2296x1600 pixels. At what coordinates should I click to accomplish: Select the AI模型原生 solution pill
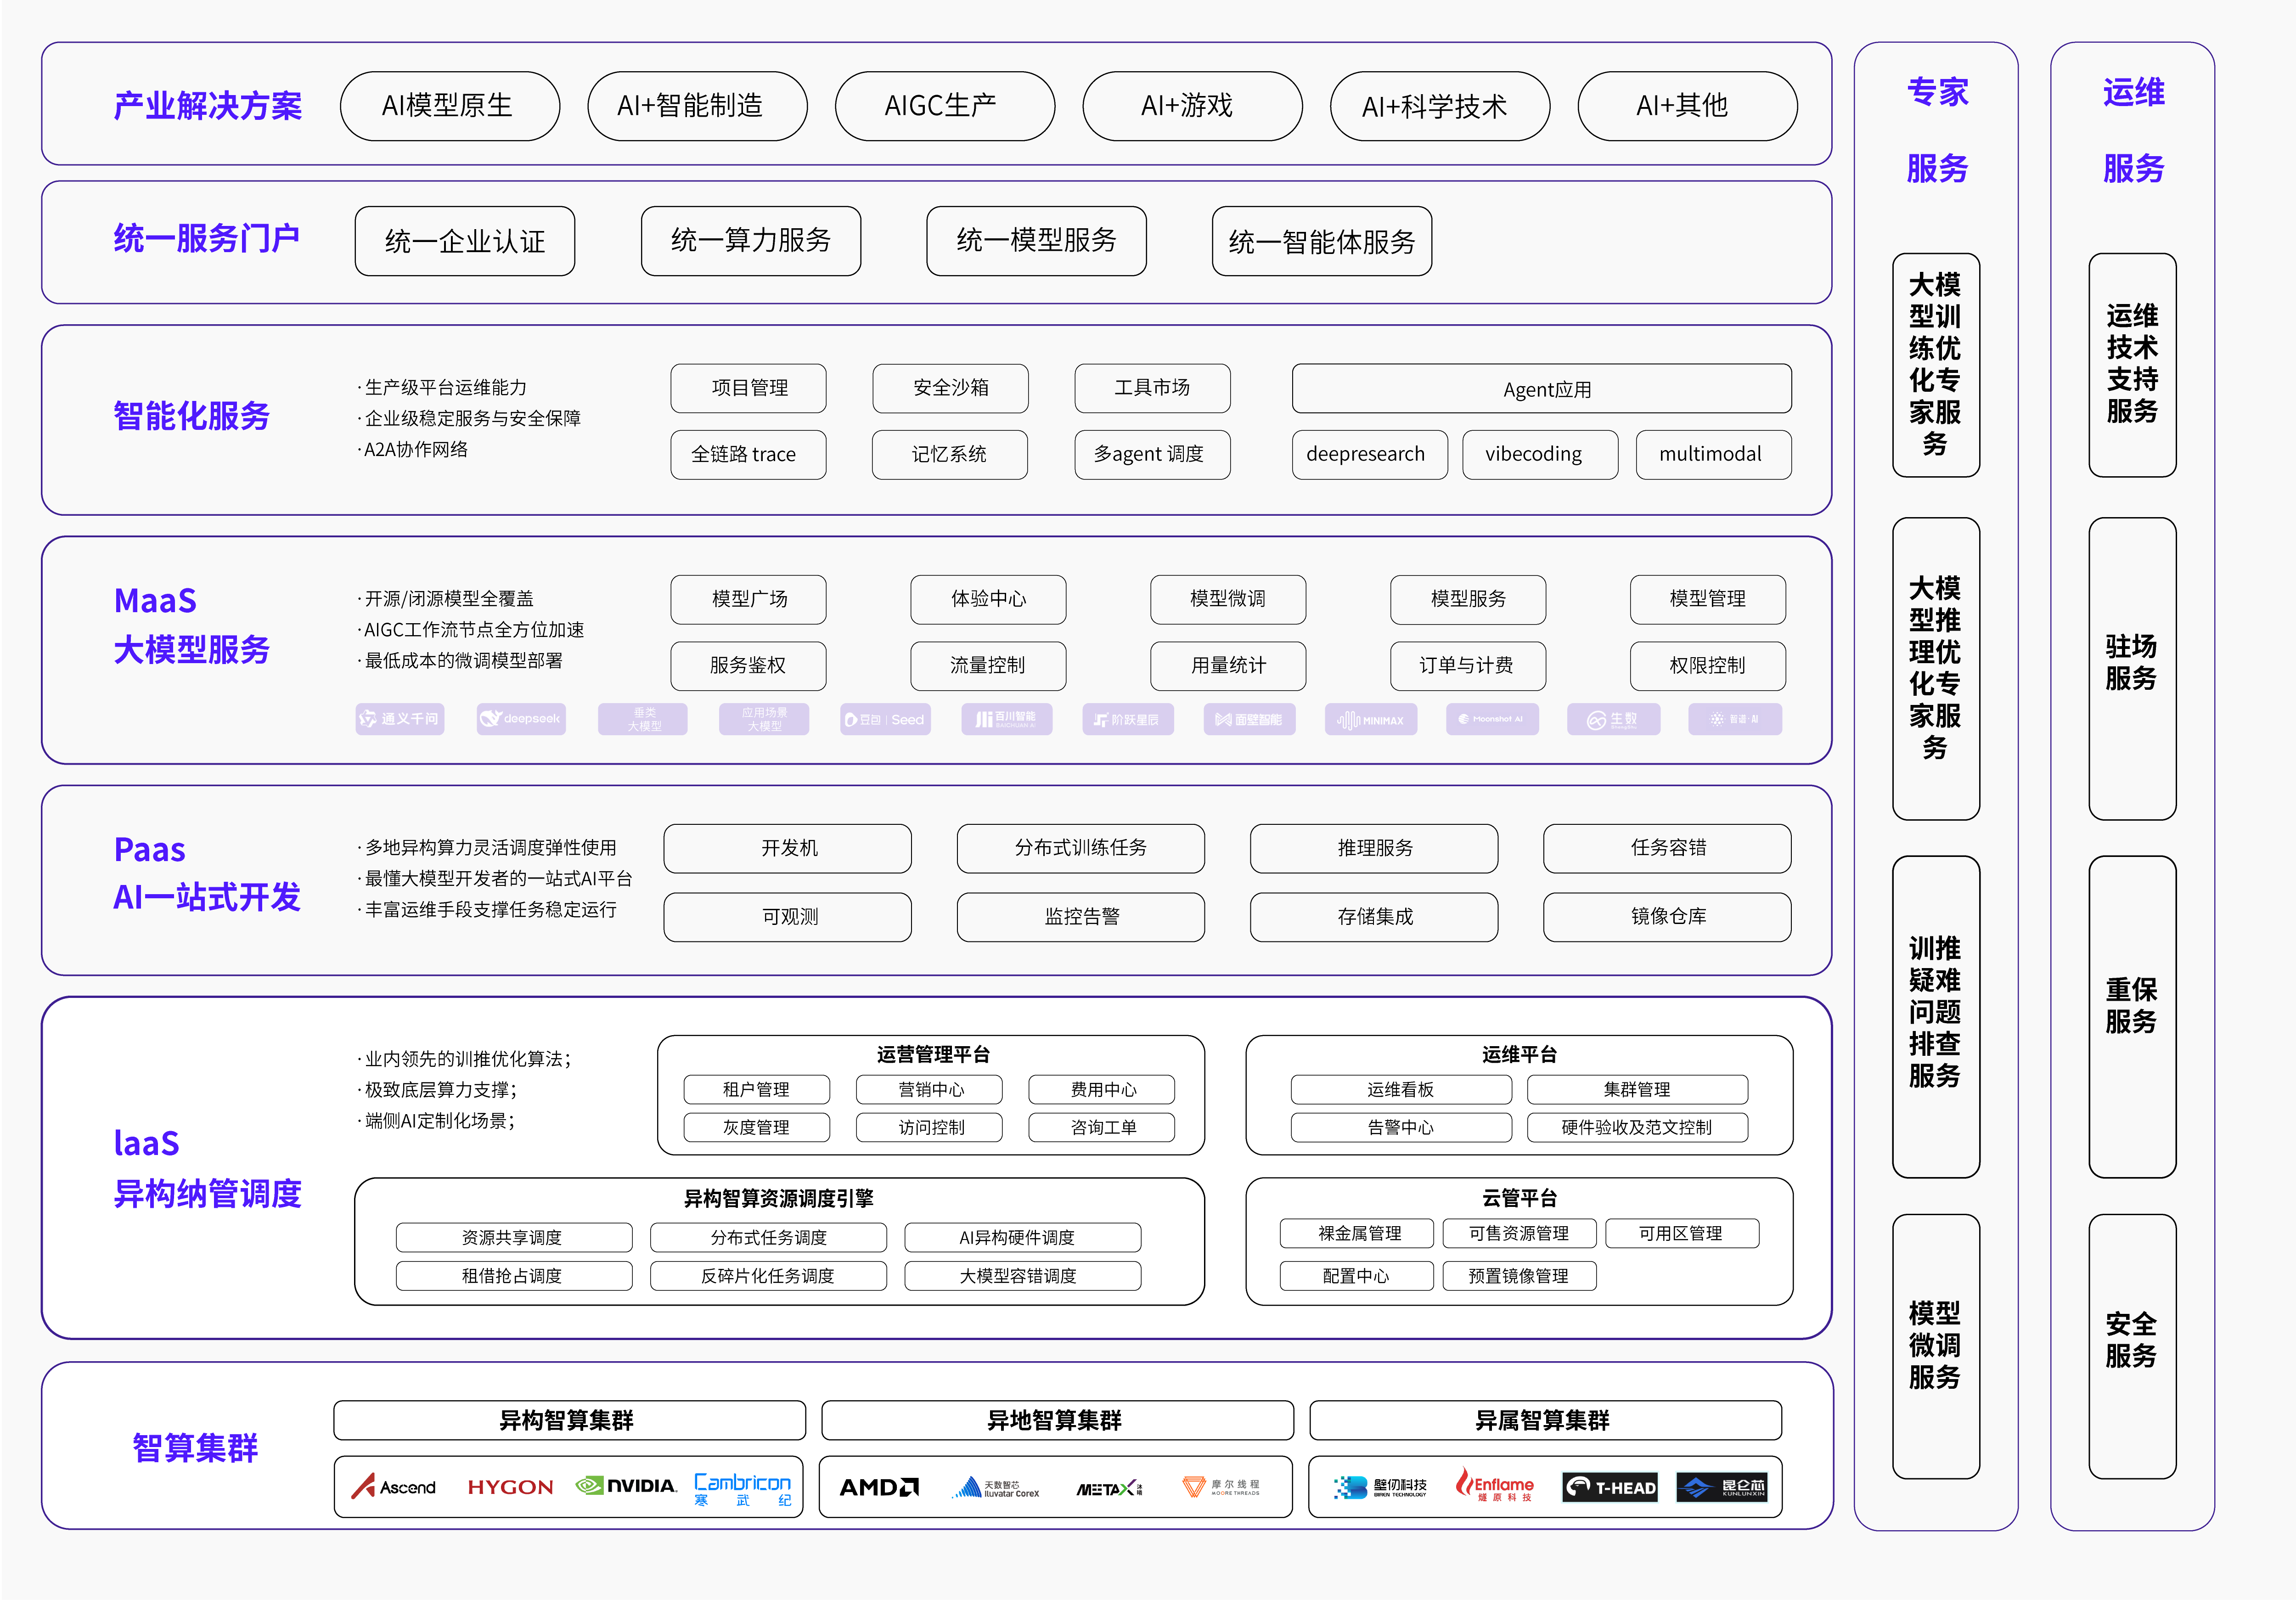450,106
